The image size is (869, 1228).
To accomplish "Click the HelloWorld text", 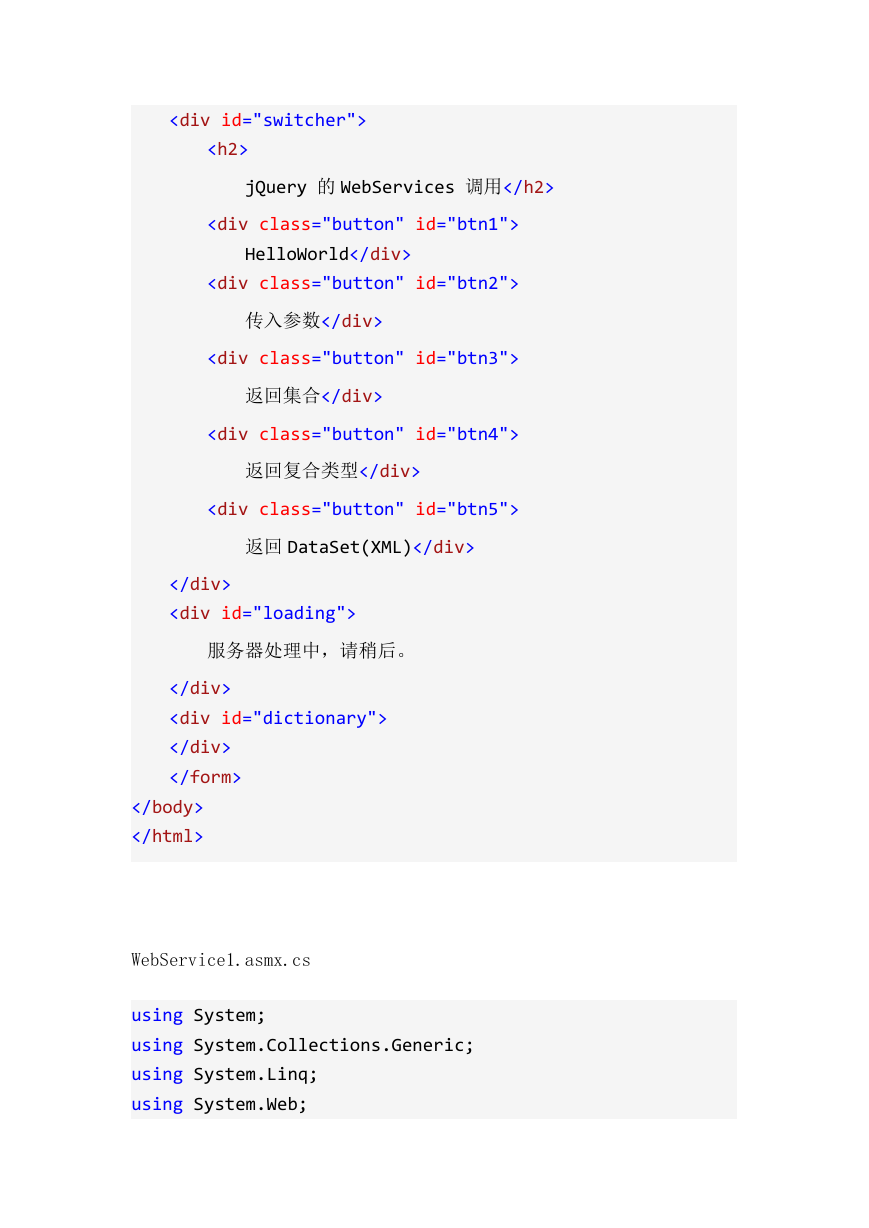I will click(x=297, y=254).
